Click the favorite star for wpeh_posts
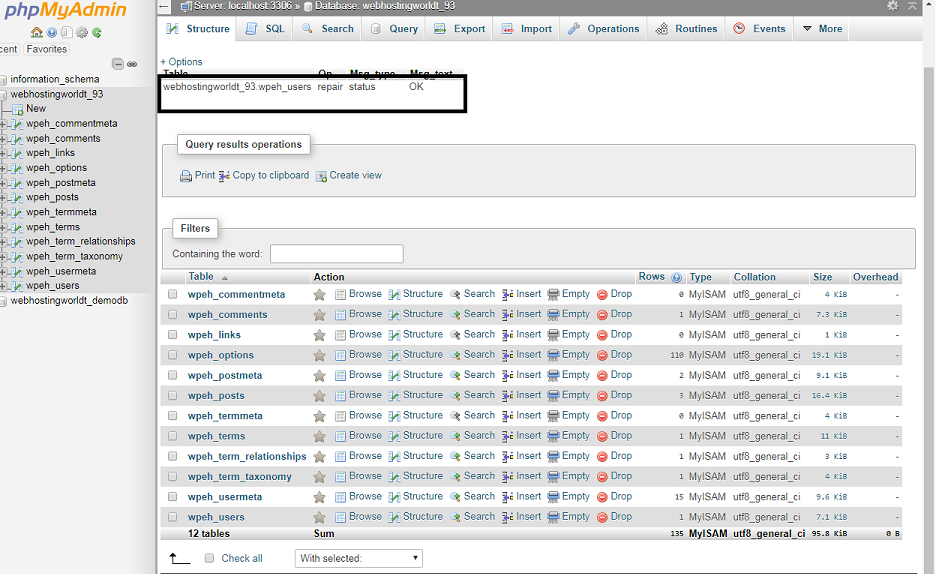This screenshot has height=574, width=952. click(x=319, y=396)
